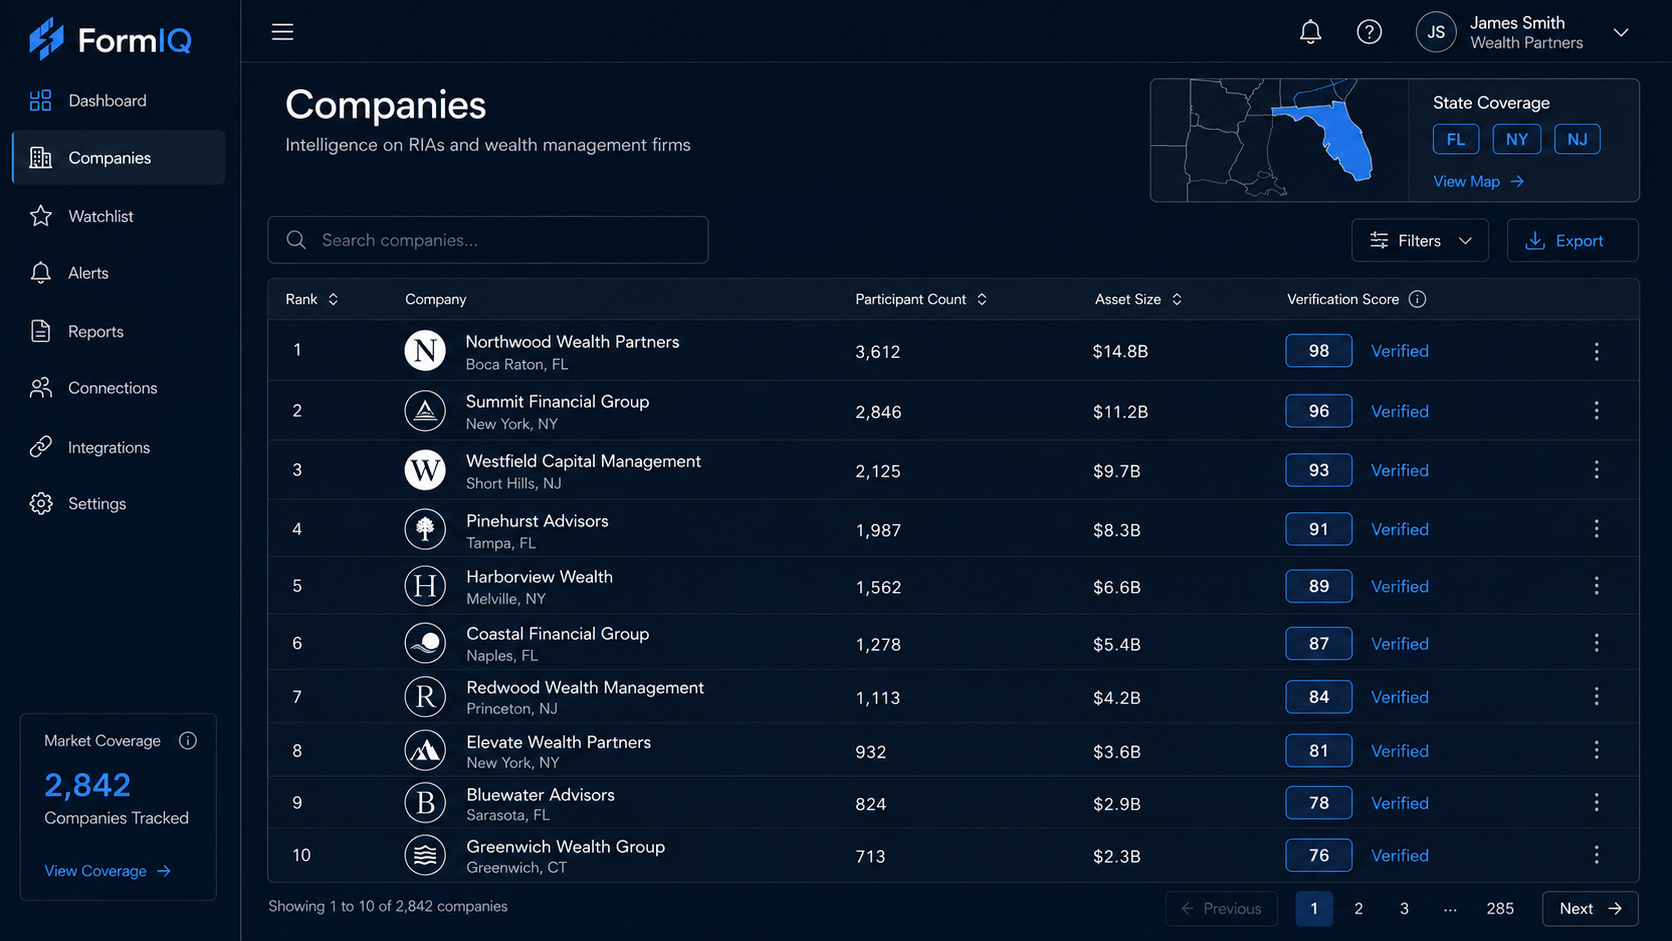Open Alerts in sidebar
The image size is (1672, 941).
(118, 273)
